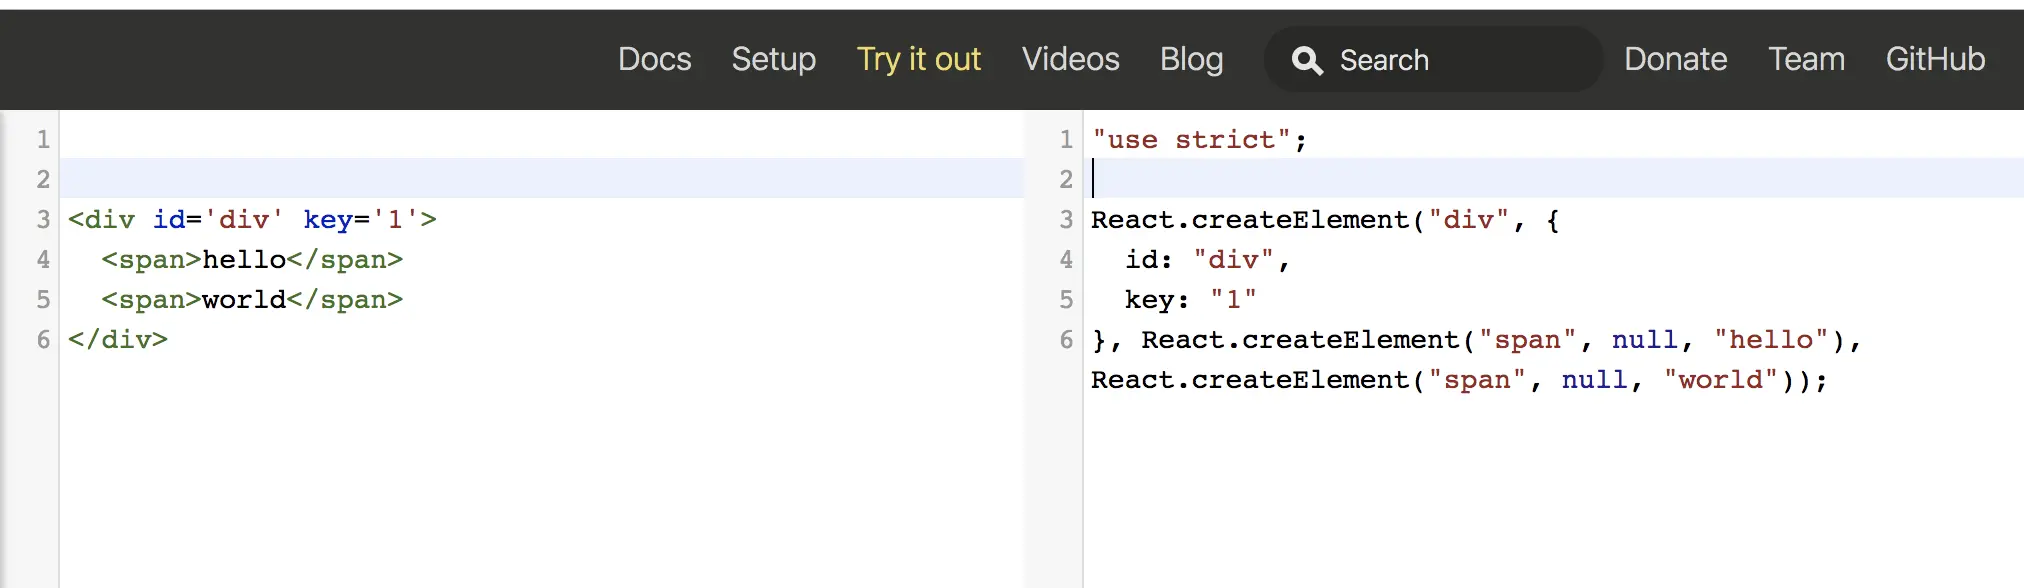Viewport: 2024px width, 588px height.
Task: Select the Try it out tab
Action: click(x=918, y=59)
